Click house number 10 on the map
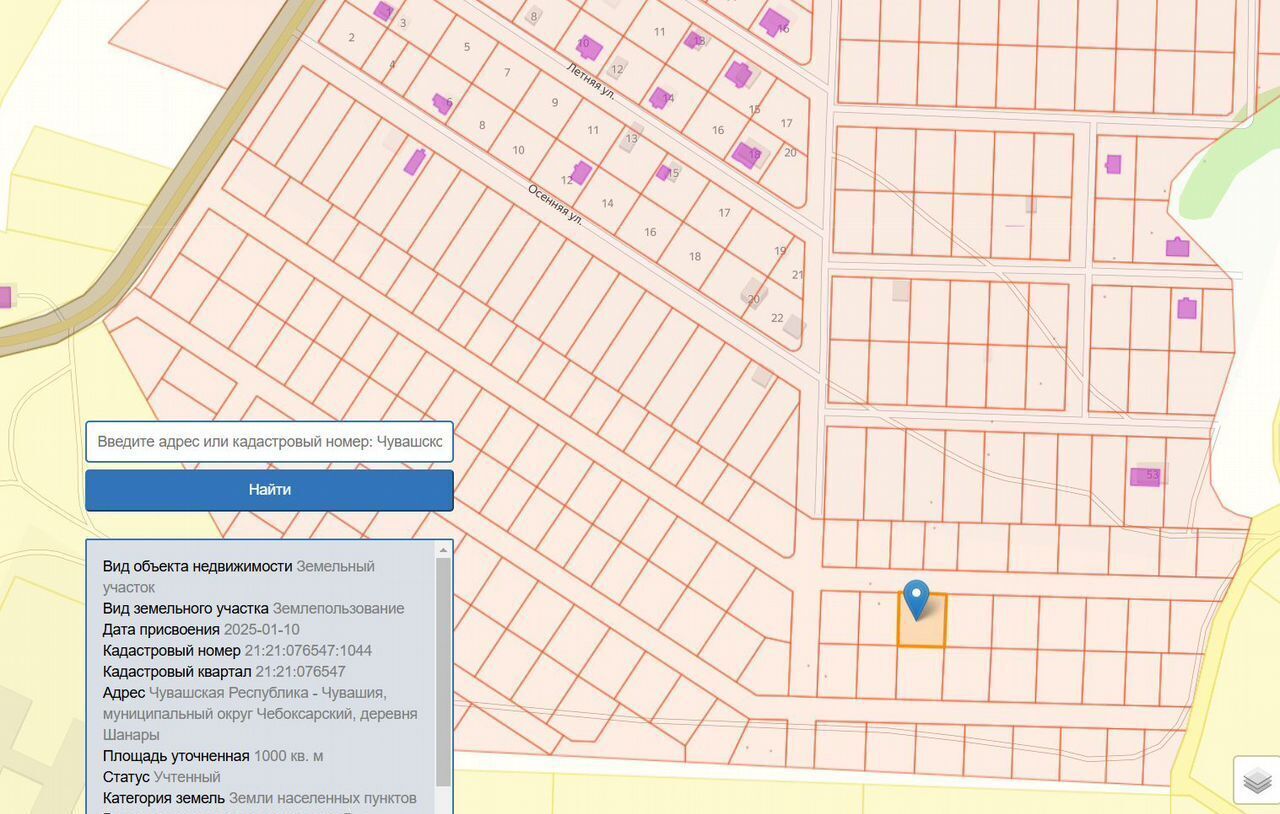This screenshot has height=814, width=1280. coord(518,150)
